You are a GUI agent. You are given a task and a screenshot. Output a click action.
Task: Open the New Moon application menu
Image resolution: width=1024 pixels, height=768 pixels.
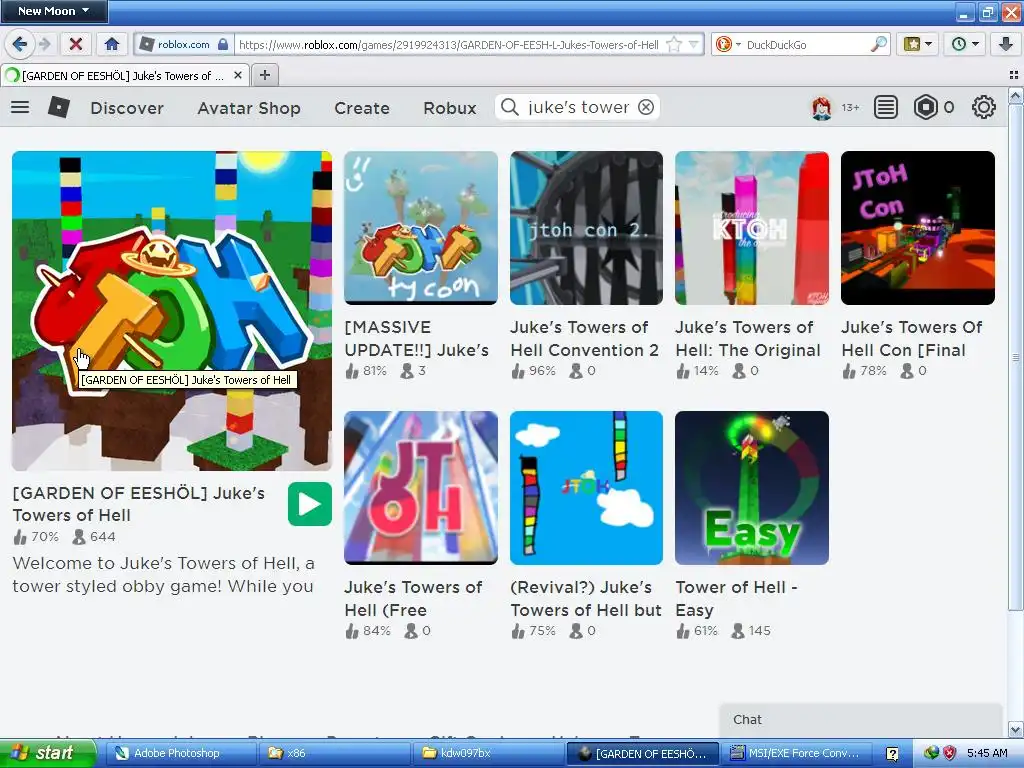pos(54,11)
